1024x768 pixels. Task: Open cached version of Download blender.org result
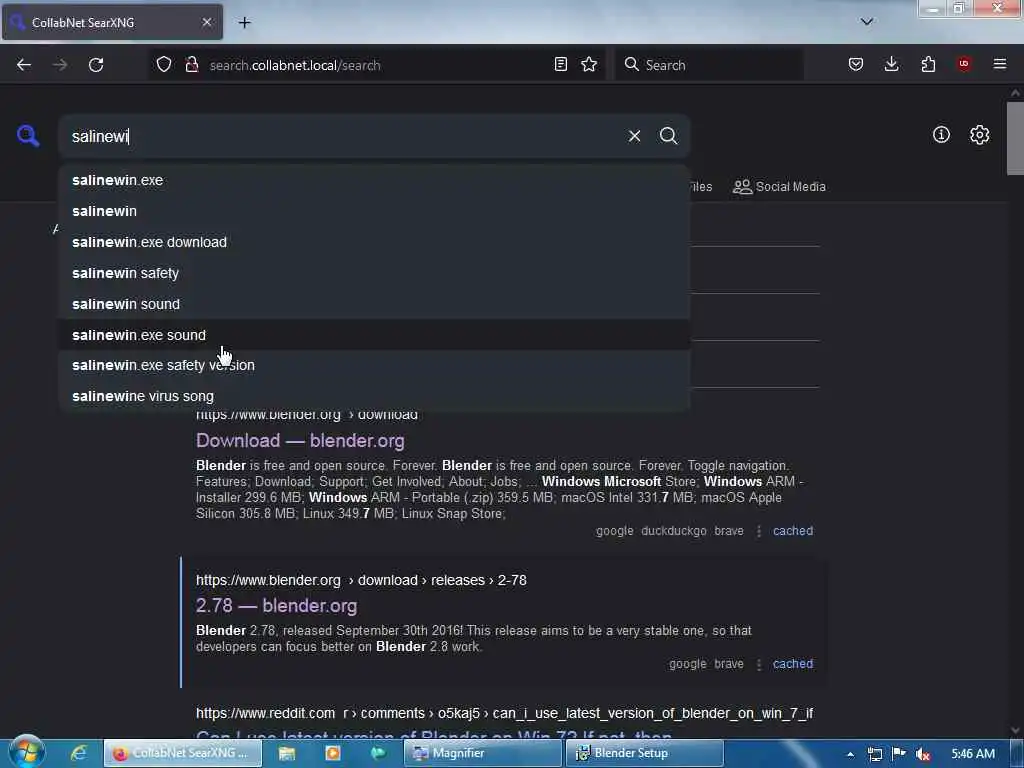pos(793,531)
